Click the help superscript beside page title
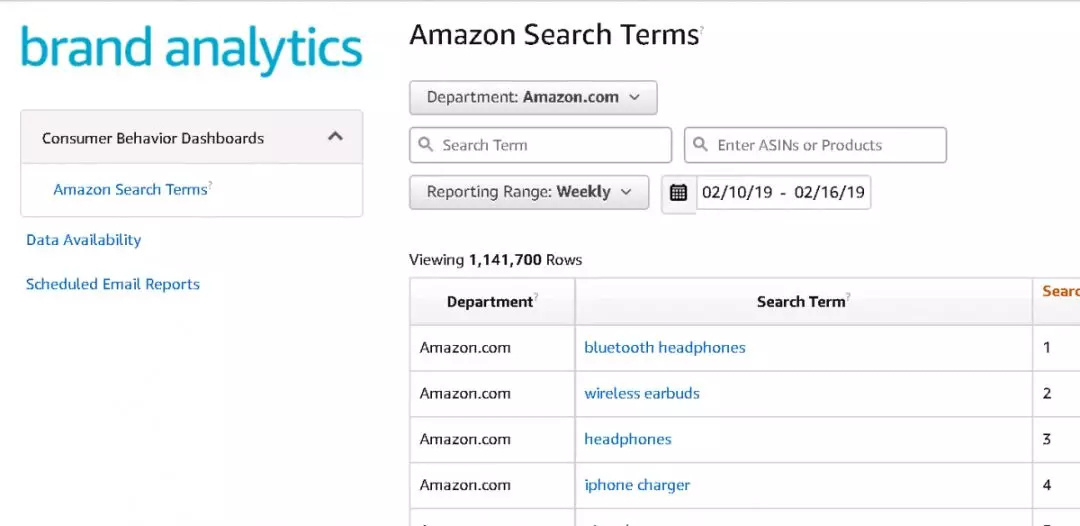 coord(701,30)
